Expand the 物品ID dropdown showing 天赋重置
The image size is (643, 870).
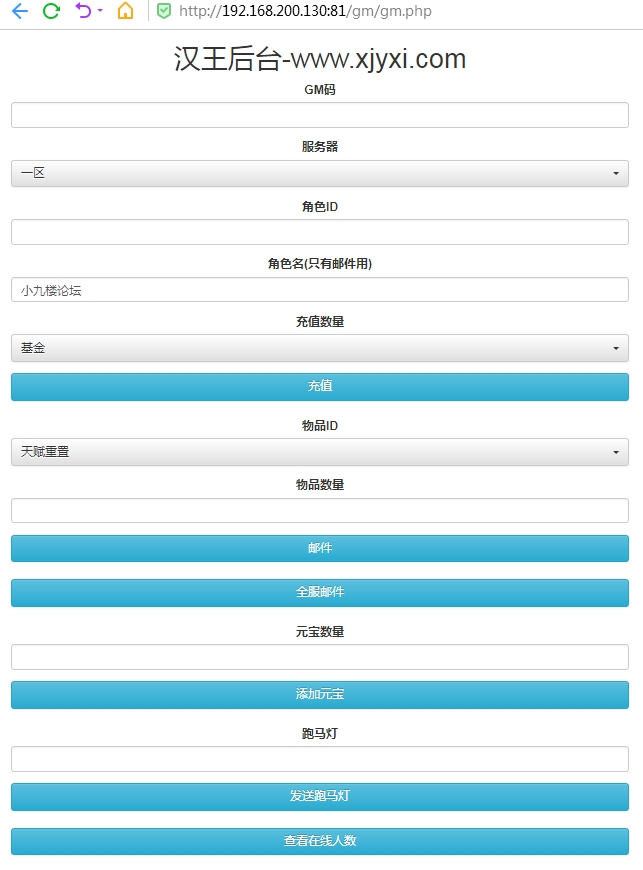click(x=319, y=452)
